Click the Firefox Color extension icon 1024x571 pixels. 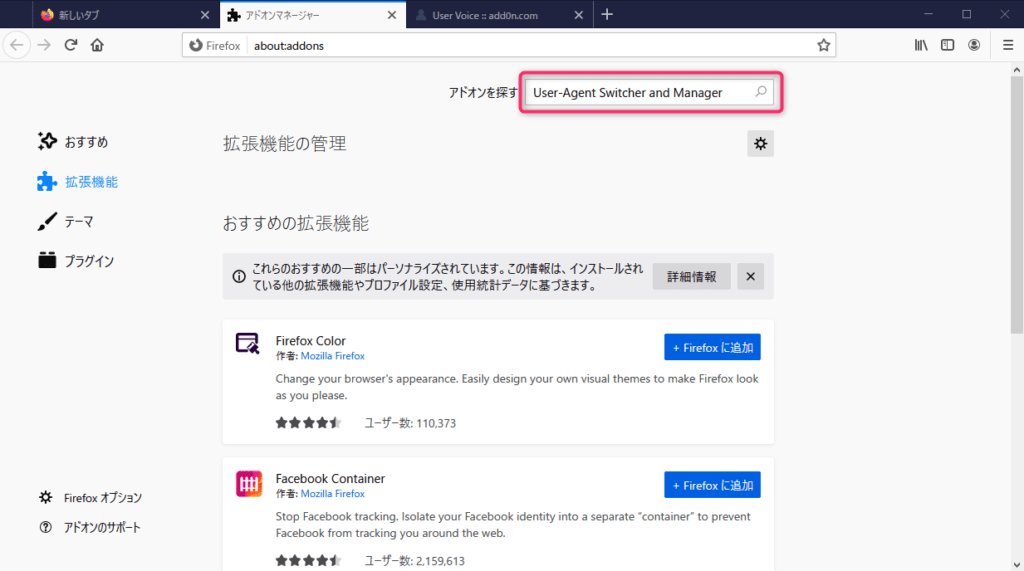pyautogui.click(x=248, y=343)
